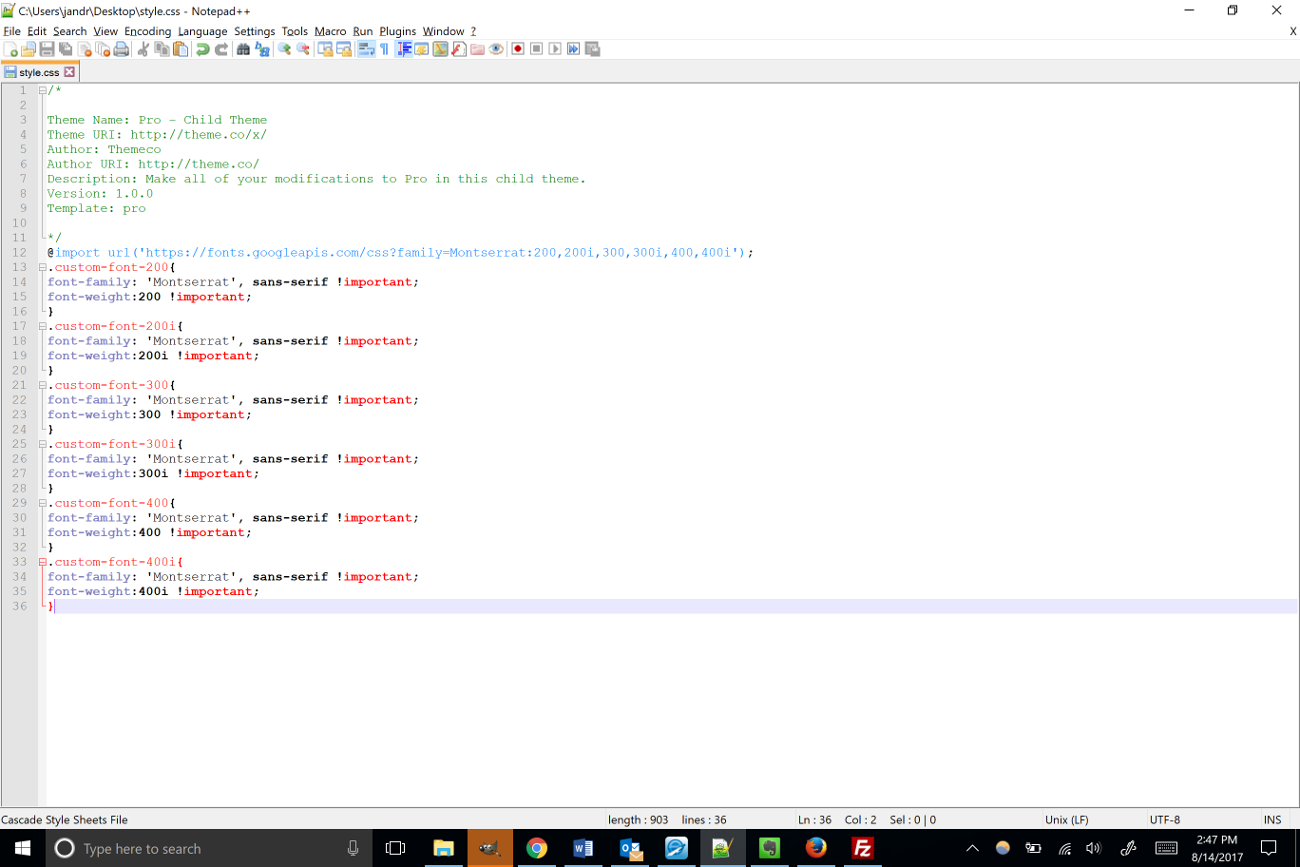Viewport: 1300px width, 867px height.
Task: Click the New file toolbar icon
Action: pos(11,49)
